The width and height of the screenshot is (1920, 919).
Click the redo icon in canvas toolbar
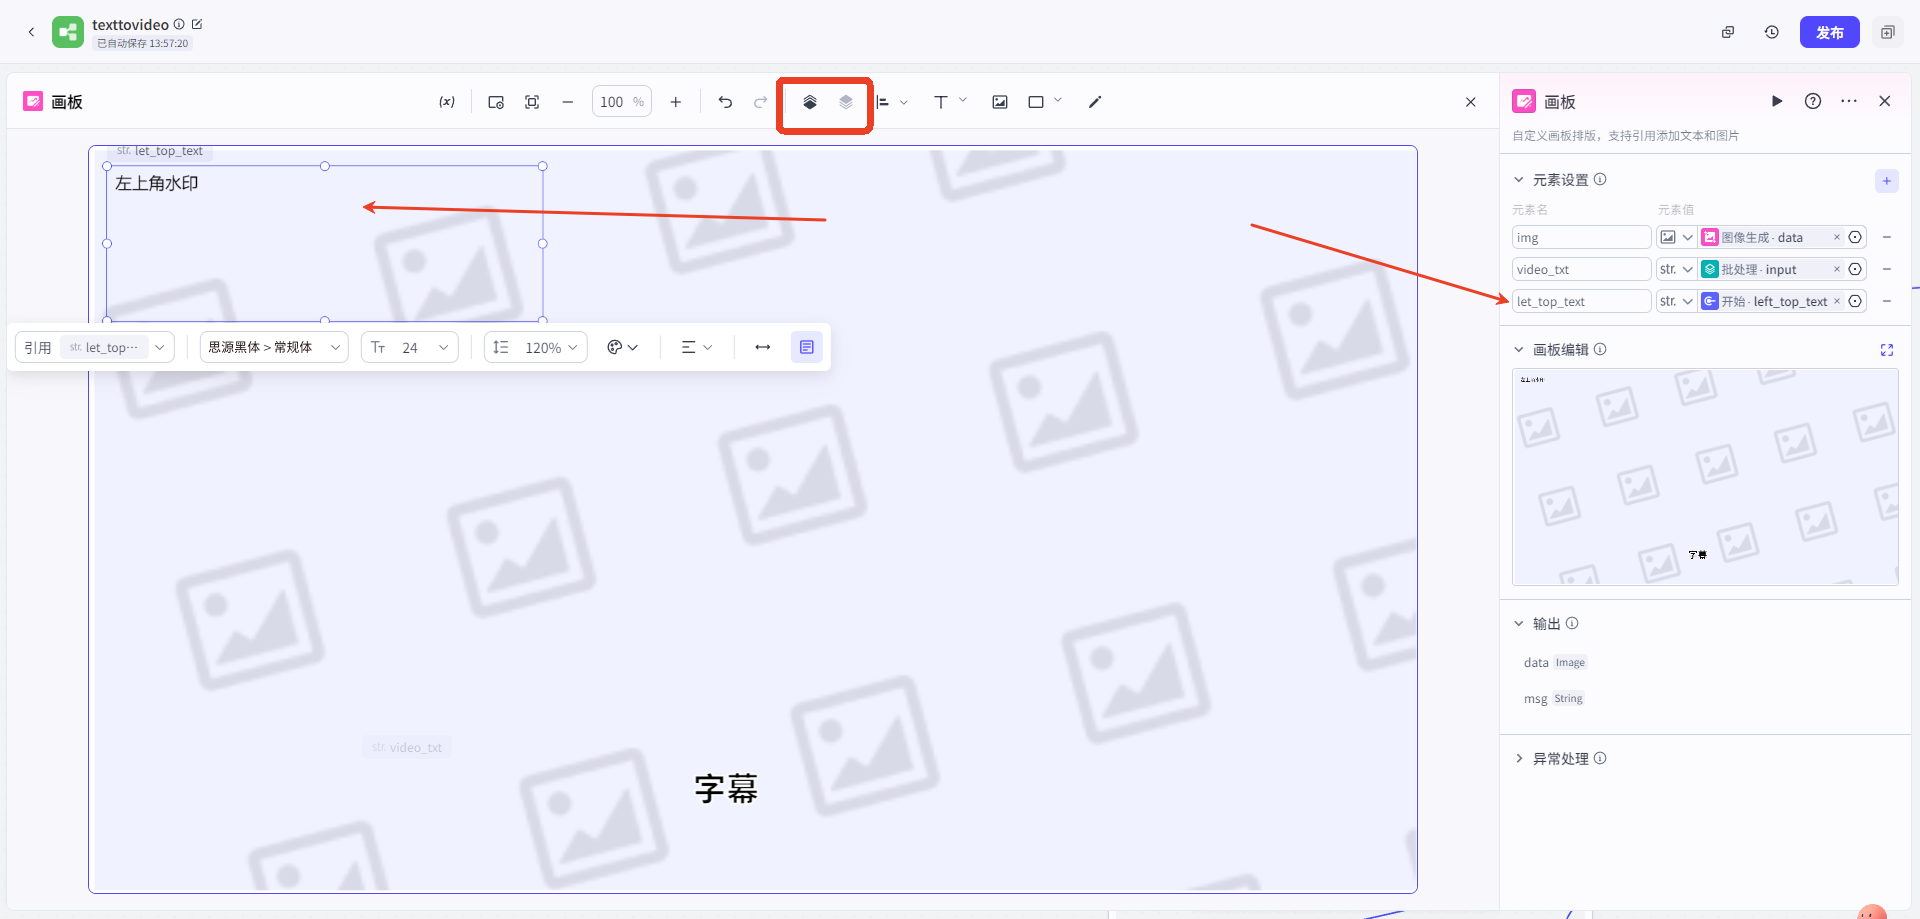click(x=760, y=101)
